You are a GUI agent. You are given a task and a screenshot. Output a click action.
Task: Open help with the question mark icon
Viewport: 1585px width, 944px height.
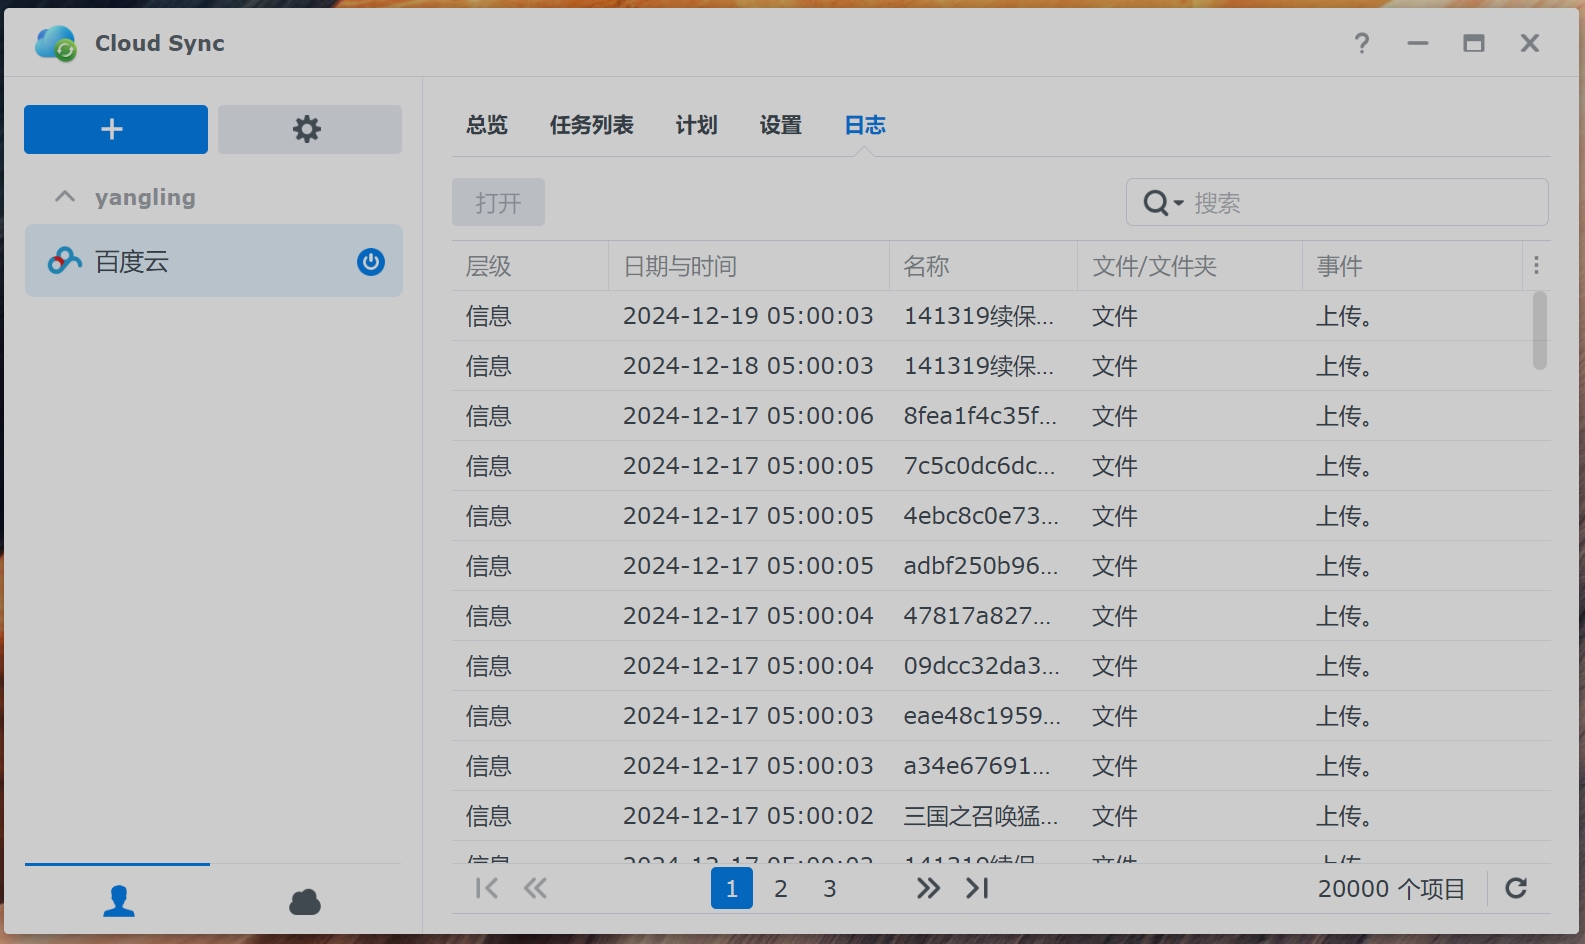pos(1362,43)
